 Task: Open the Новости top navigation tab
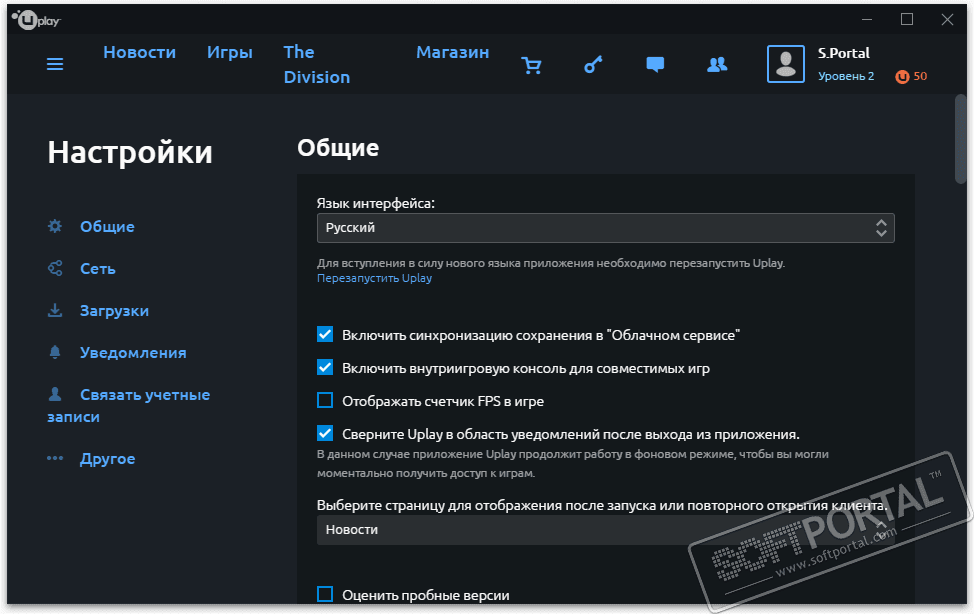139,52
